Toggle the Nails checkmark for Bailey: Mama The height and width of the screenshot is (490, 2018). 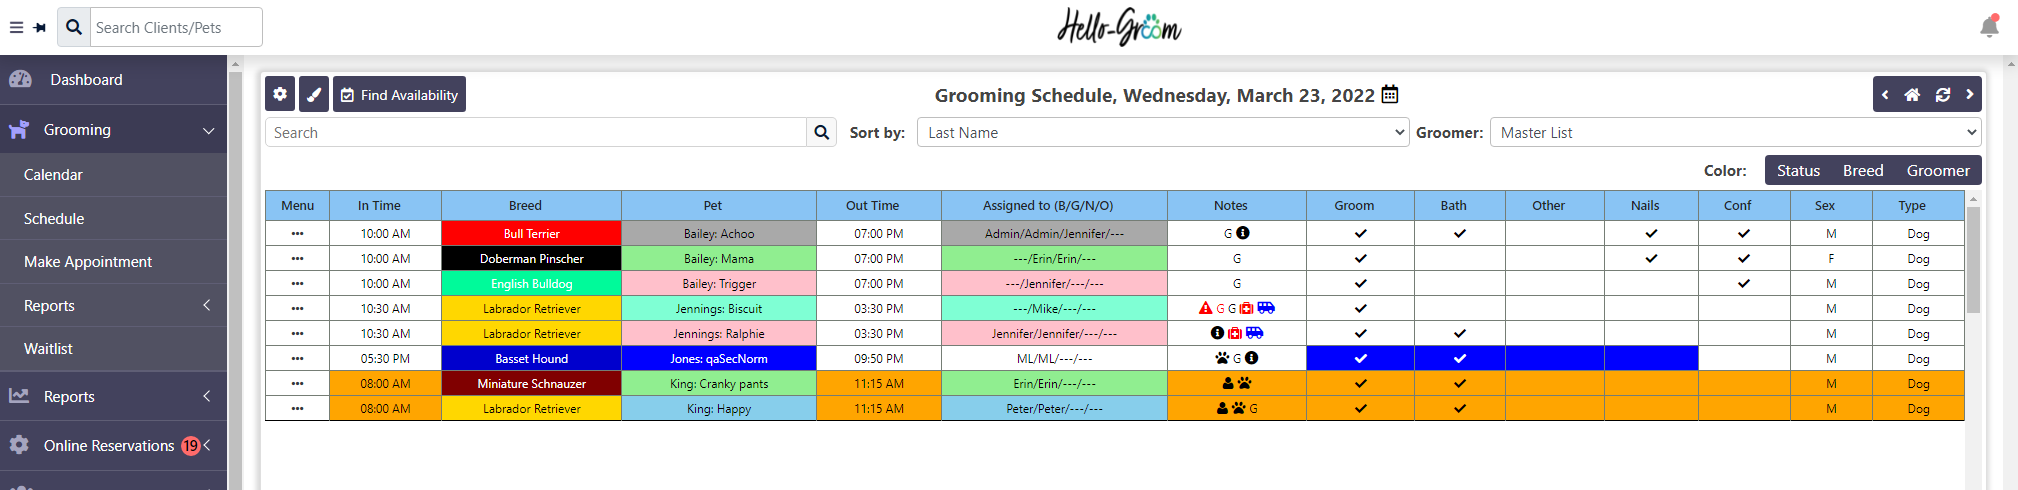coord(1651,259)
